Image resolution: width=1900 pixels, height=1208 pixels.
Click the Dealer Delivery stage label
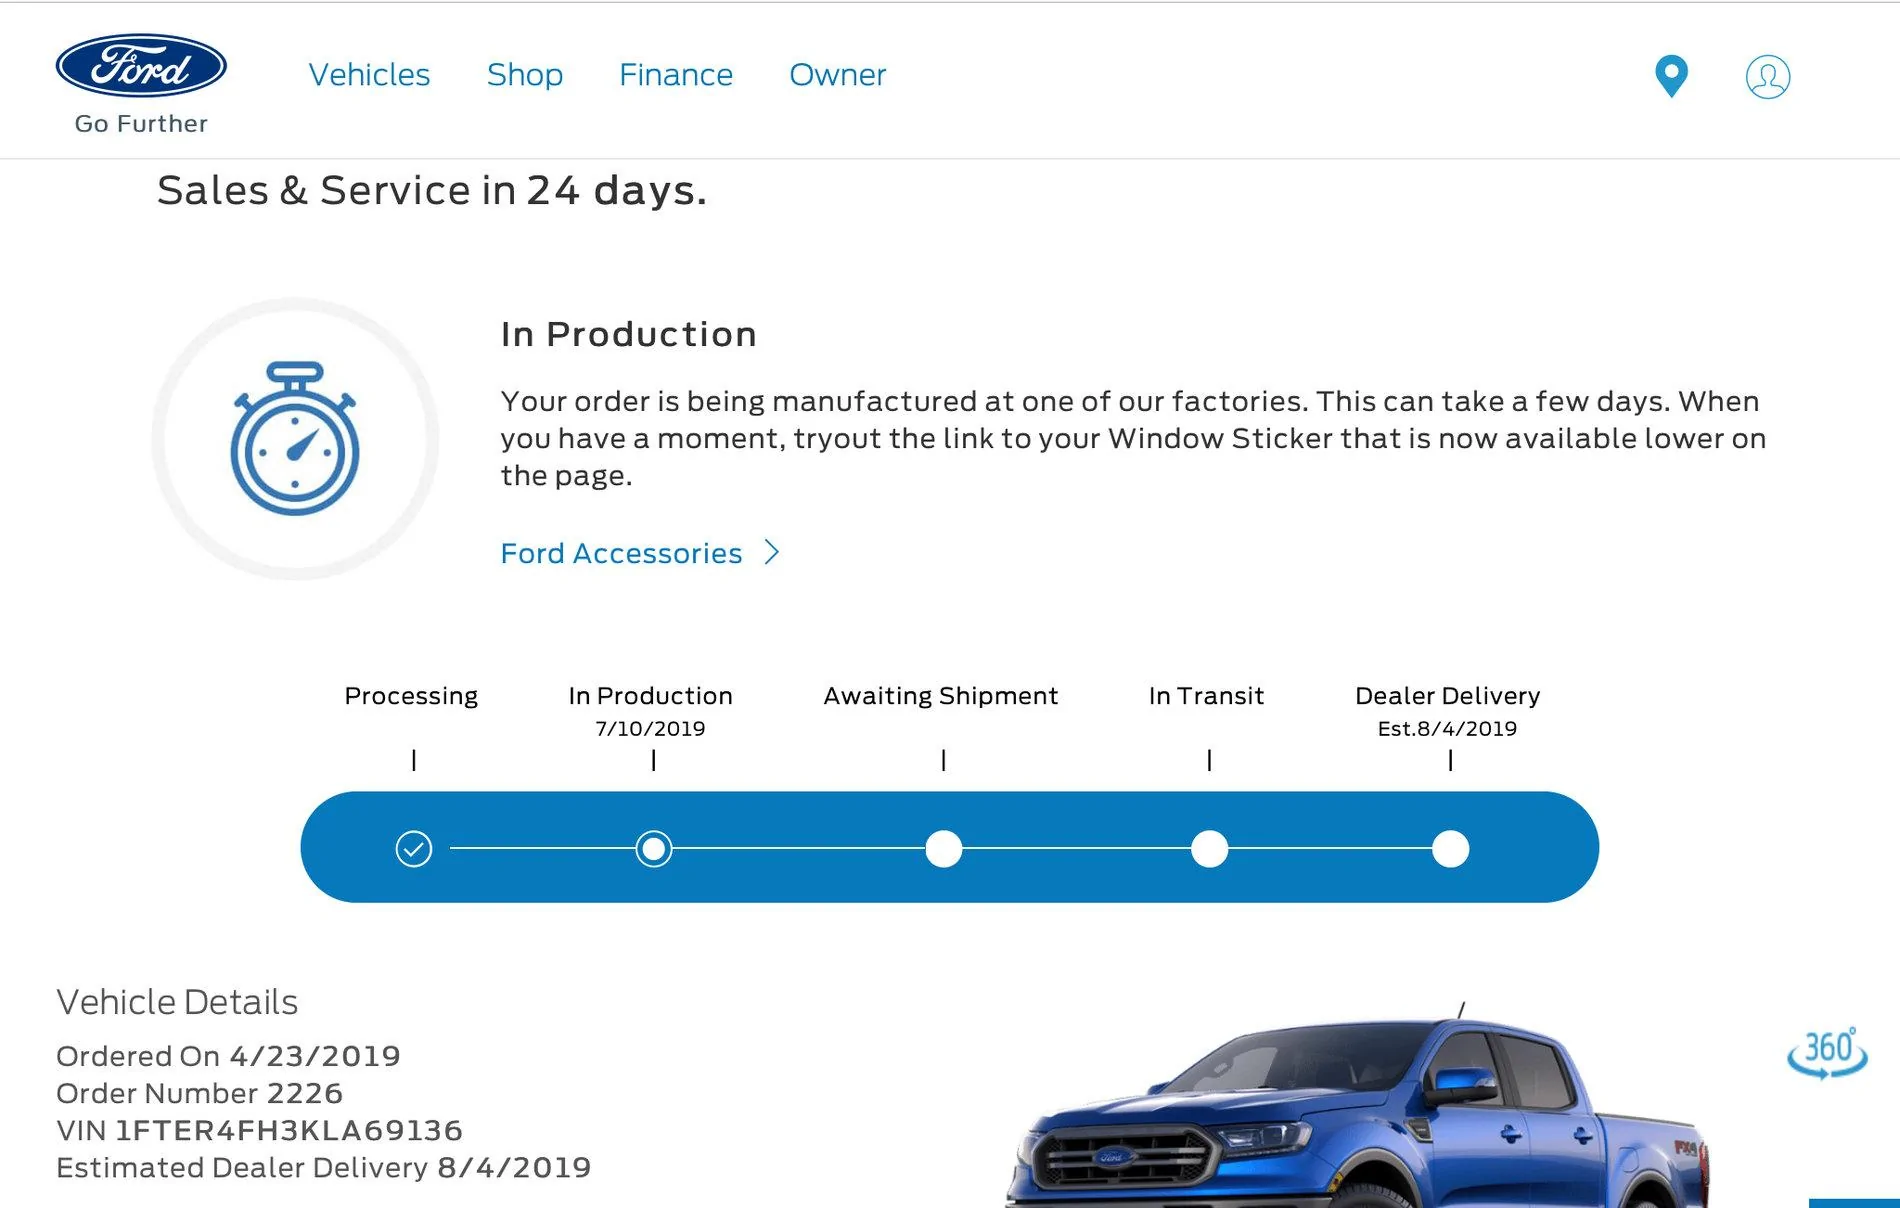coord(1447,696)
